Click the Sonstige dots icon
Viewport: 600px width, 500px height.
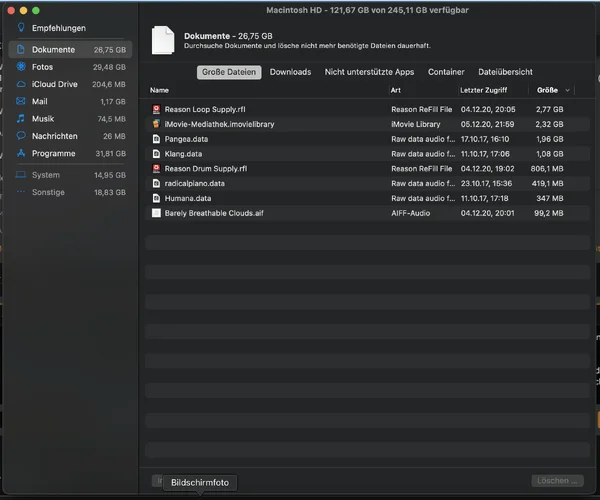pos(21,192)
